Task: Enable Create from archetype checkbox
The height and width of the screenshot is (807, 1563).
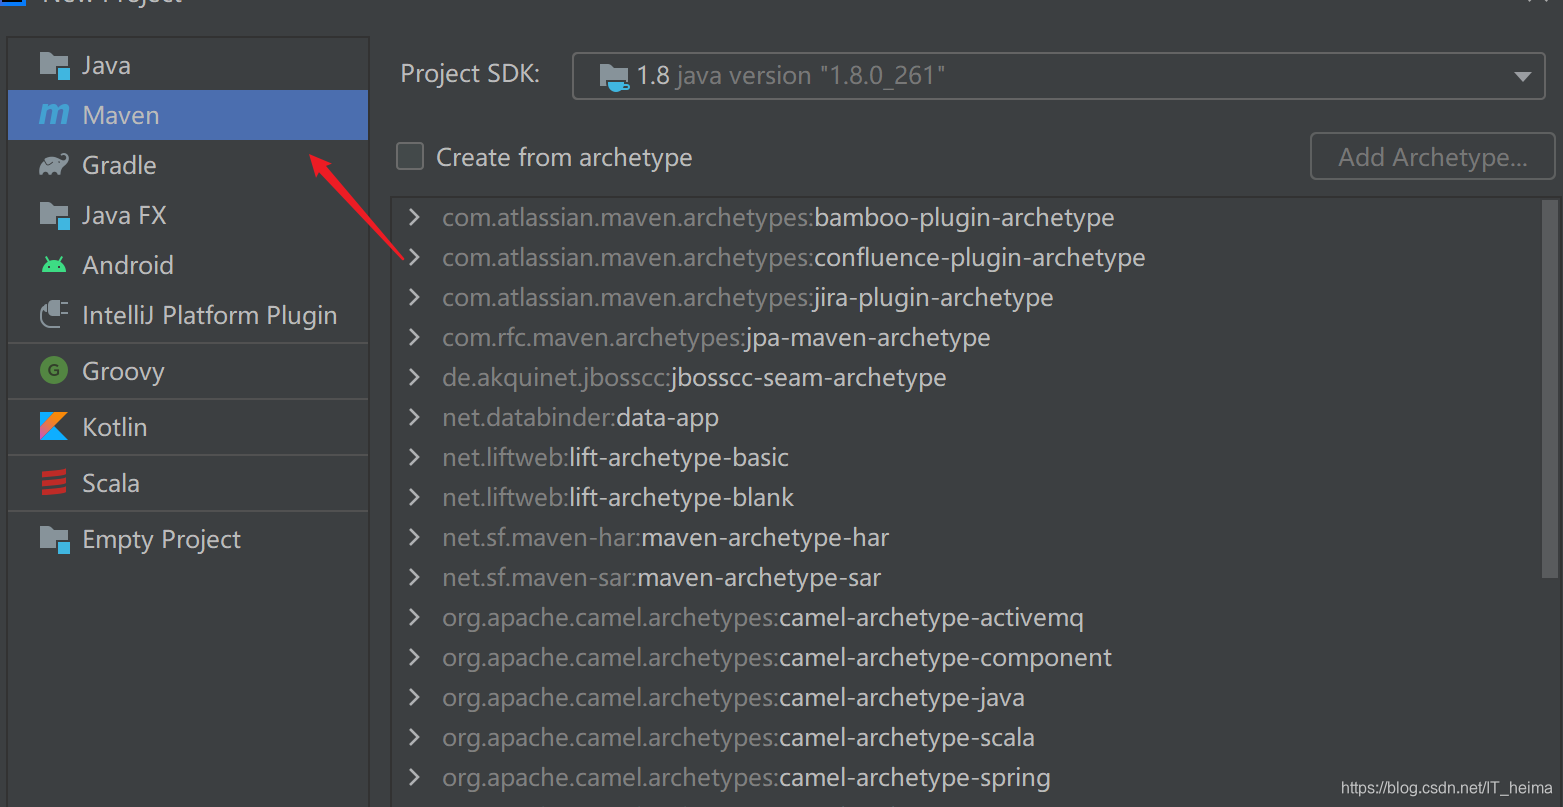Action: [410, 157]
